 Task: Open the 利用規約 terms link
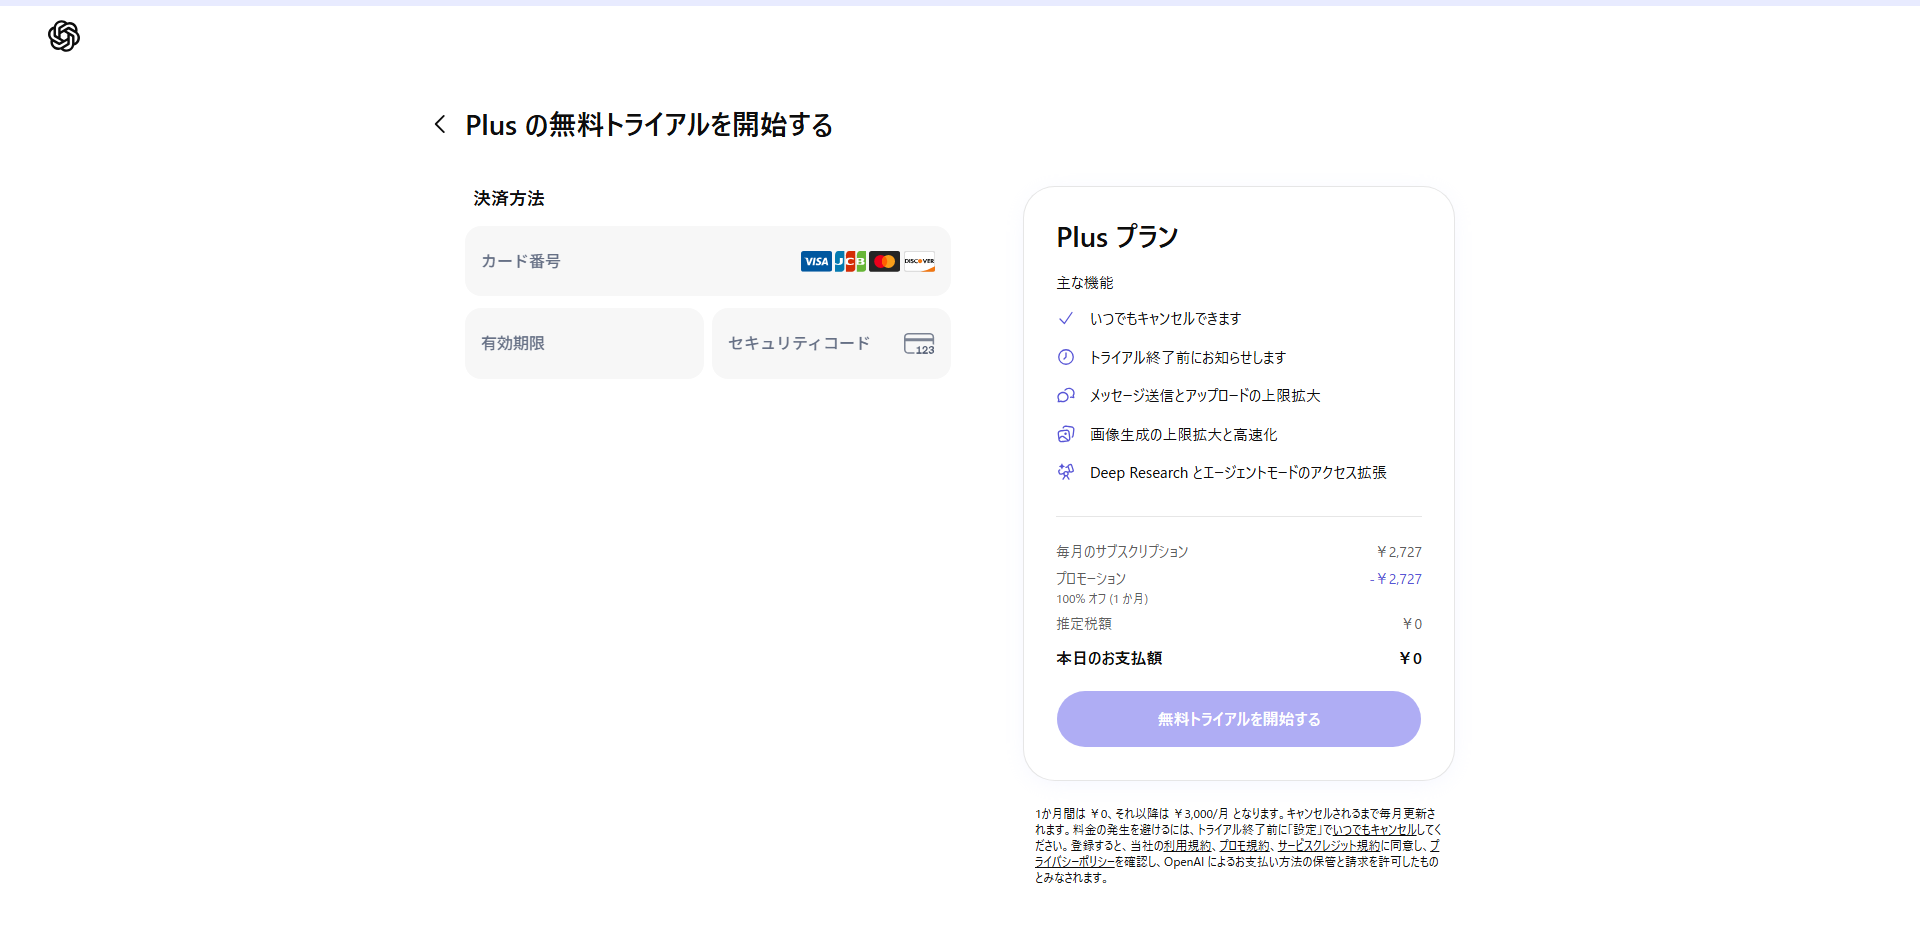click(1187, 845)
